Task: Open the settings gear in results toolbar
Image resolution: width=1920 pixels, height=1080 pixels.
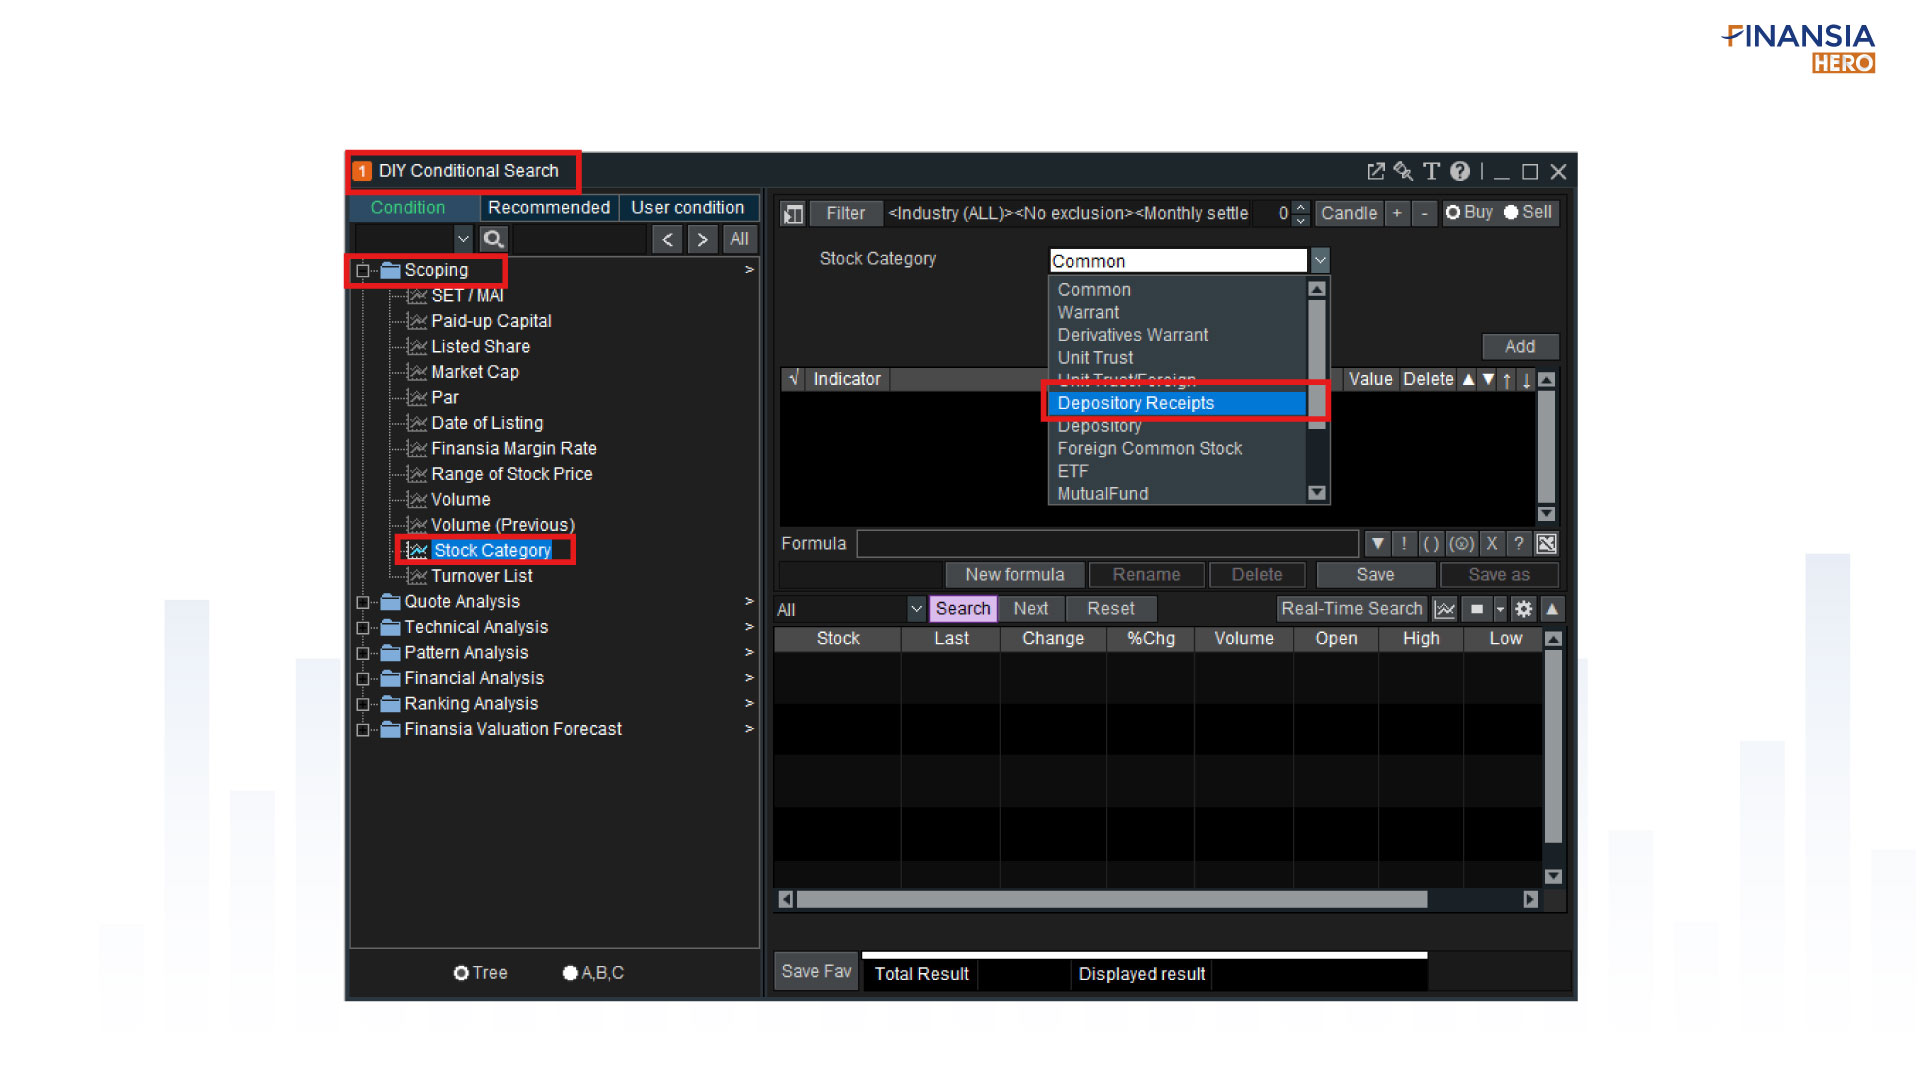Action: click(x=1523, y=609)
